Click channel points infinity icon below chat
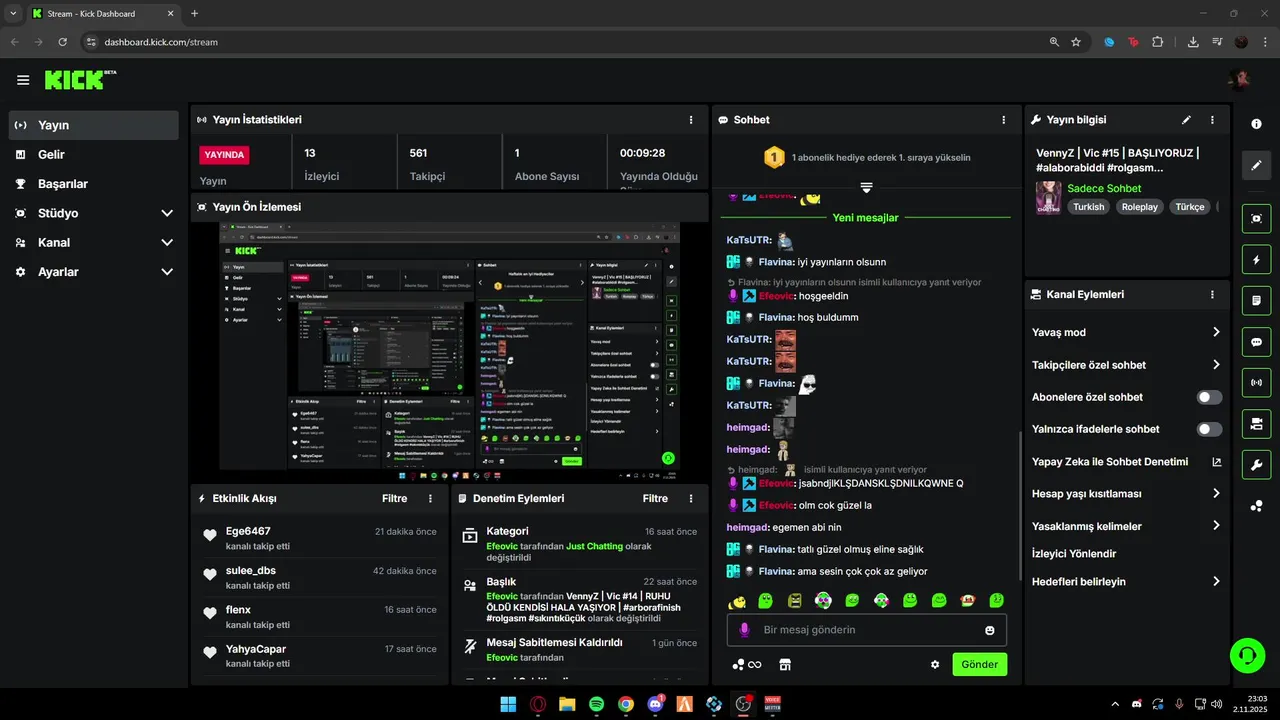The image size is (1280, 720). pos(747,664)
